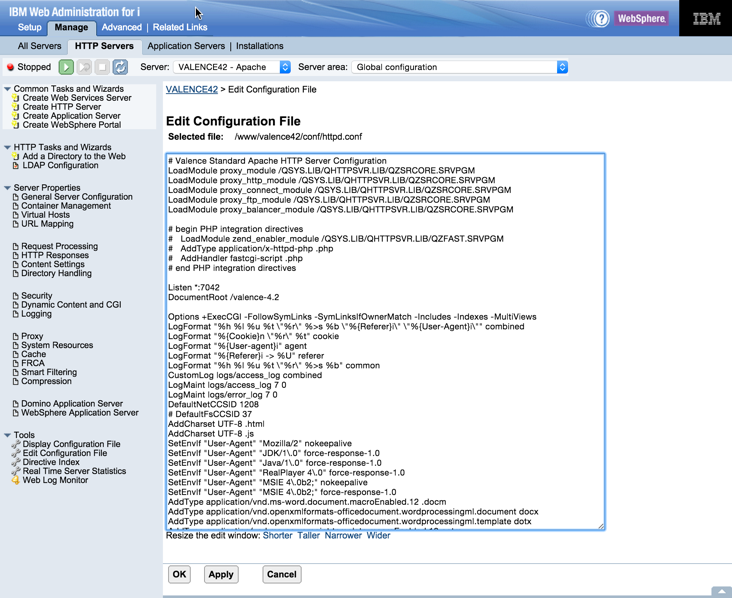Collapse the Common Tasks and Wizards section
The image size is (732, 598).
(x=7, y=89)
